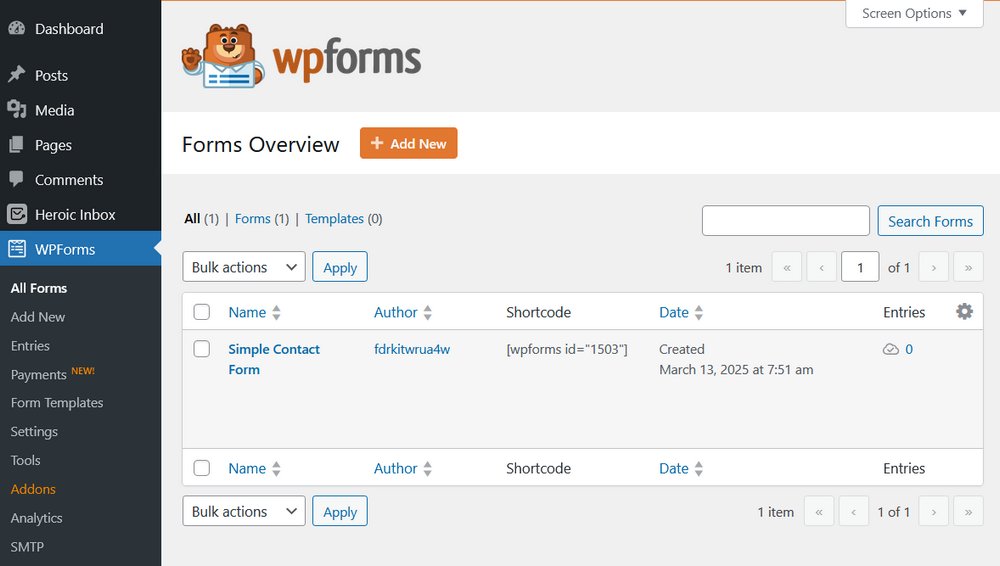Sort by Author using bottom footer arrows
Image resolution: width=1000 pixels, height=566 pixels.
(x=427, y=468)
